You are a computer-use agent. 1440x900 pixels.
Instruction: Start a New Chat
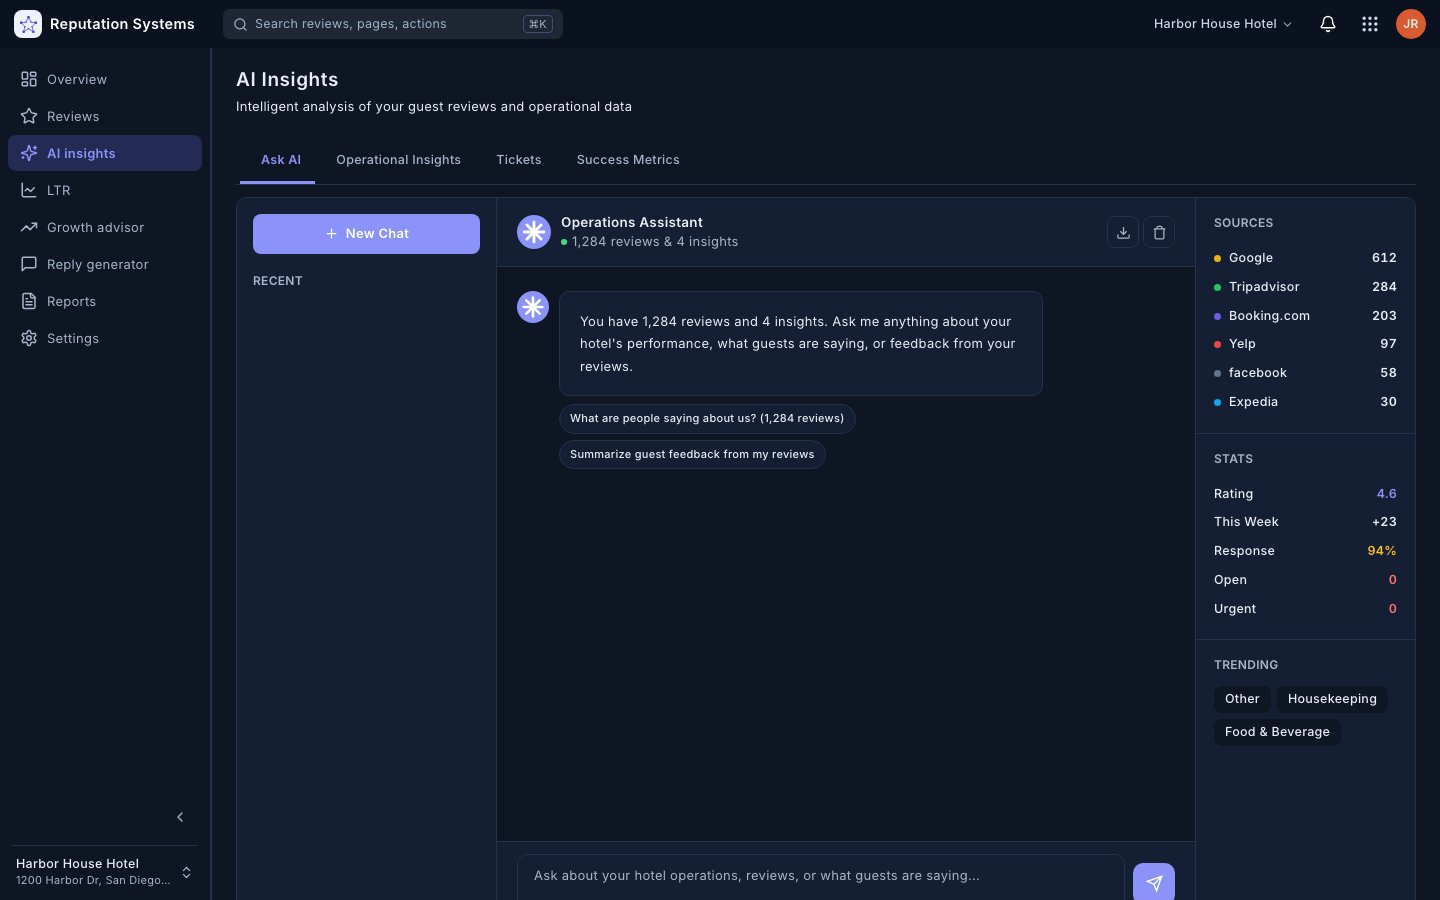click(x=366, y=234)
